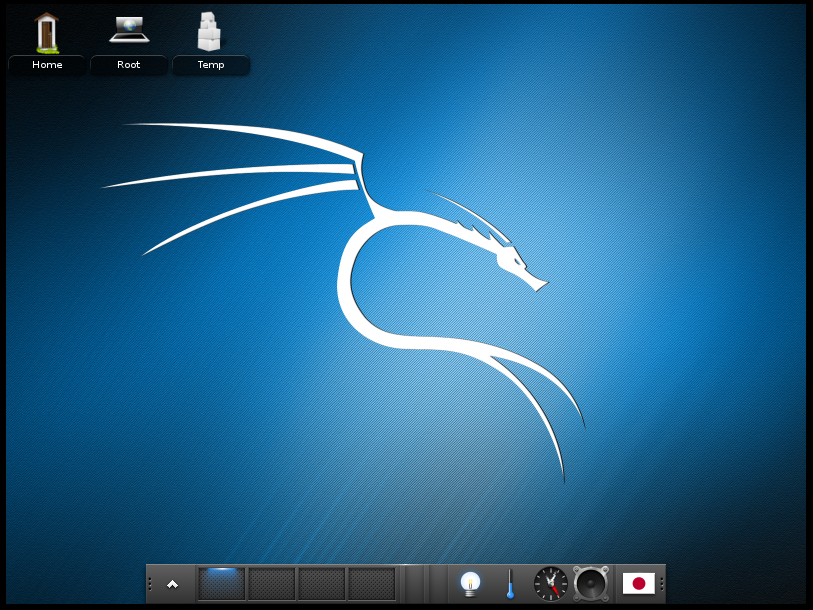The height and width of the screenshot is (610, 813).
Task: Open the Temp boxes desktop icon
Action: tap(209, 32)
